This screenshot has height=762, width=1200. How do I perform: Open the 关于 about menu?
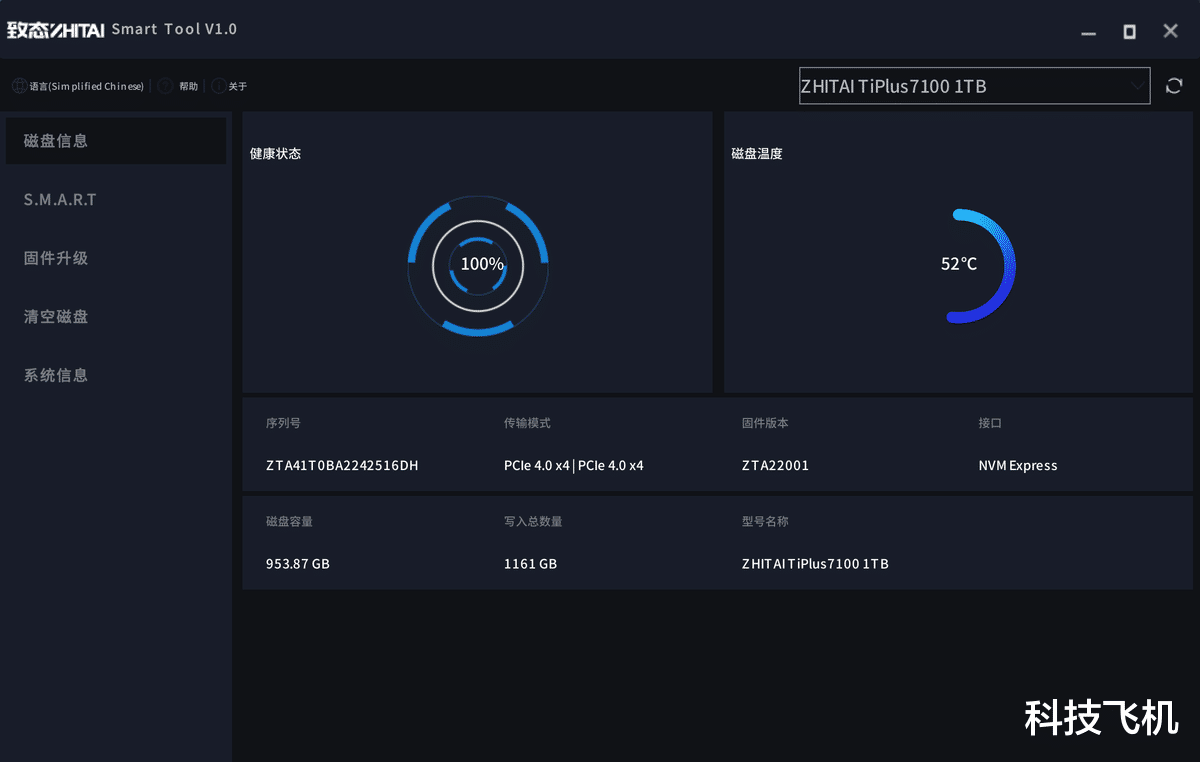coord(238,87)
